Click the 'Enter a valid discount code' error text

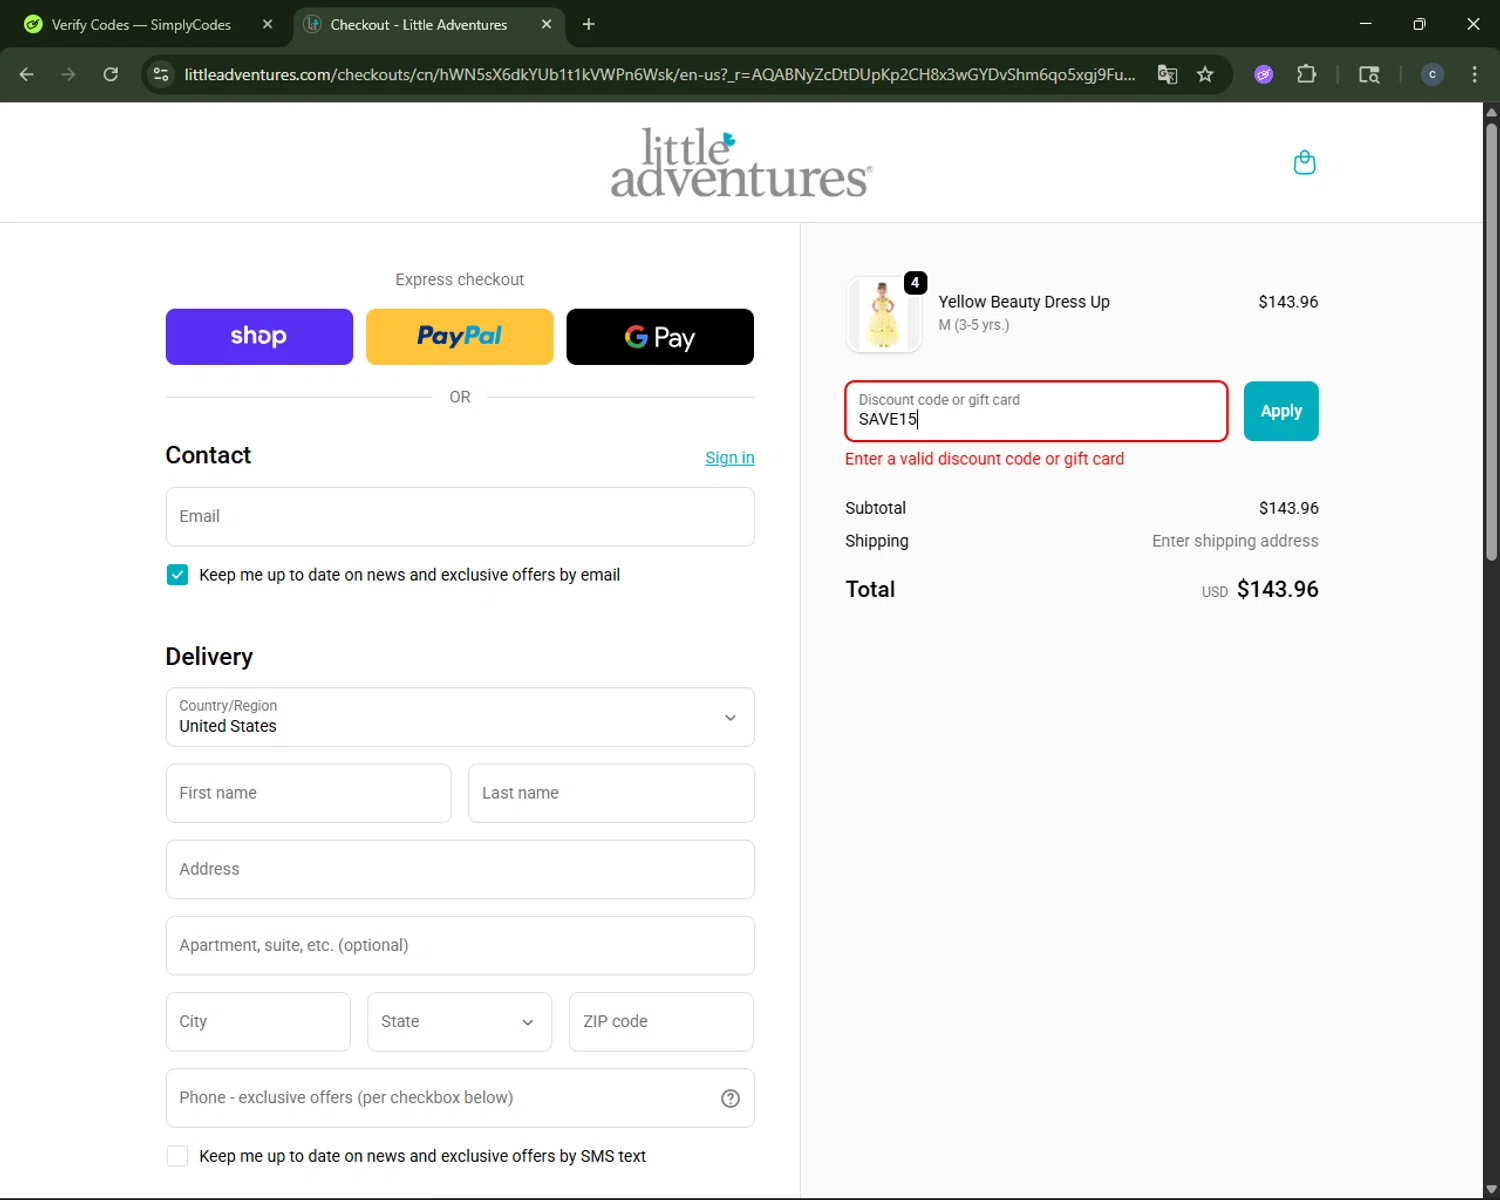(x=984, y=459)
